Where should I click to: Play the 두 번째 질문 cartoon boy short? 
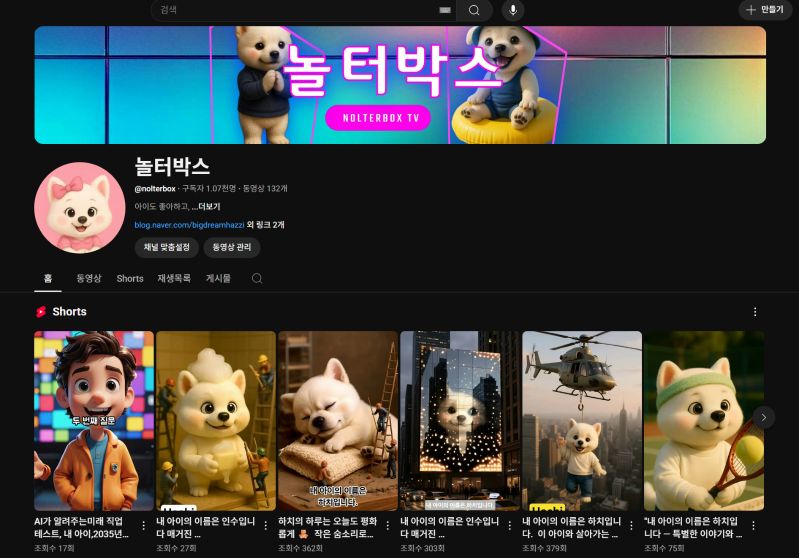(x=94, y=421)
